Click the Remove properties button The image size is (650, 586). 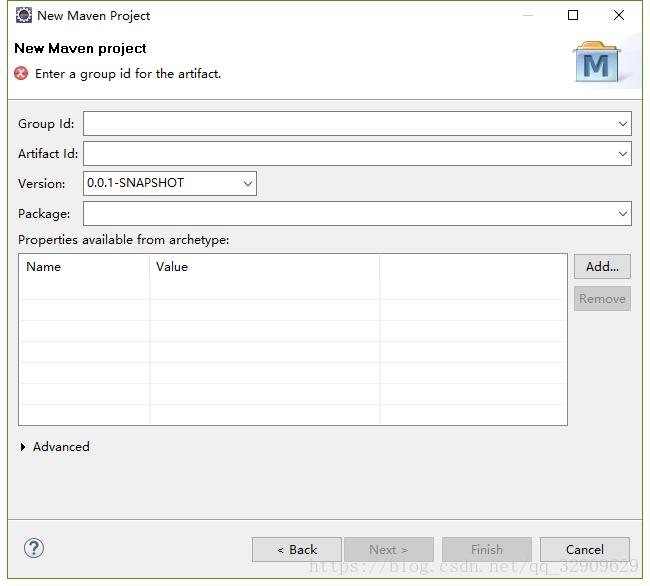(x=602, y=299)
